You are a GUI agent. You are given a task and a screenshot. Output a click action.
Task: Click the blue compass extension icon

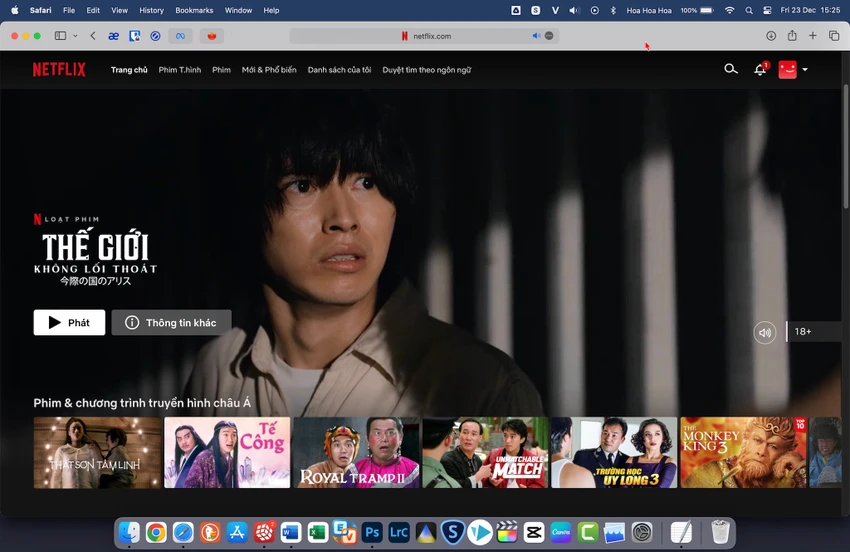point(156,36)
